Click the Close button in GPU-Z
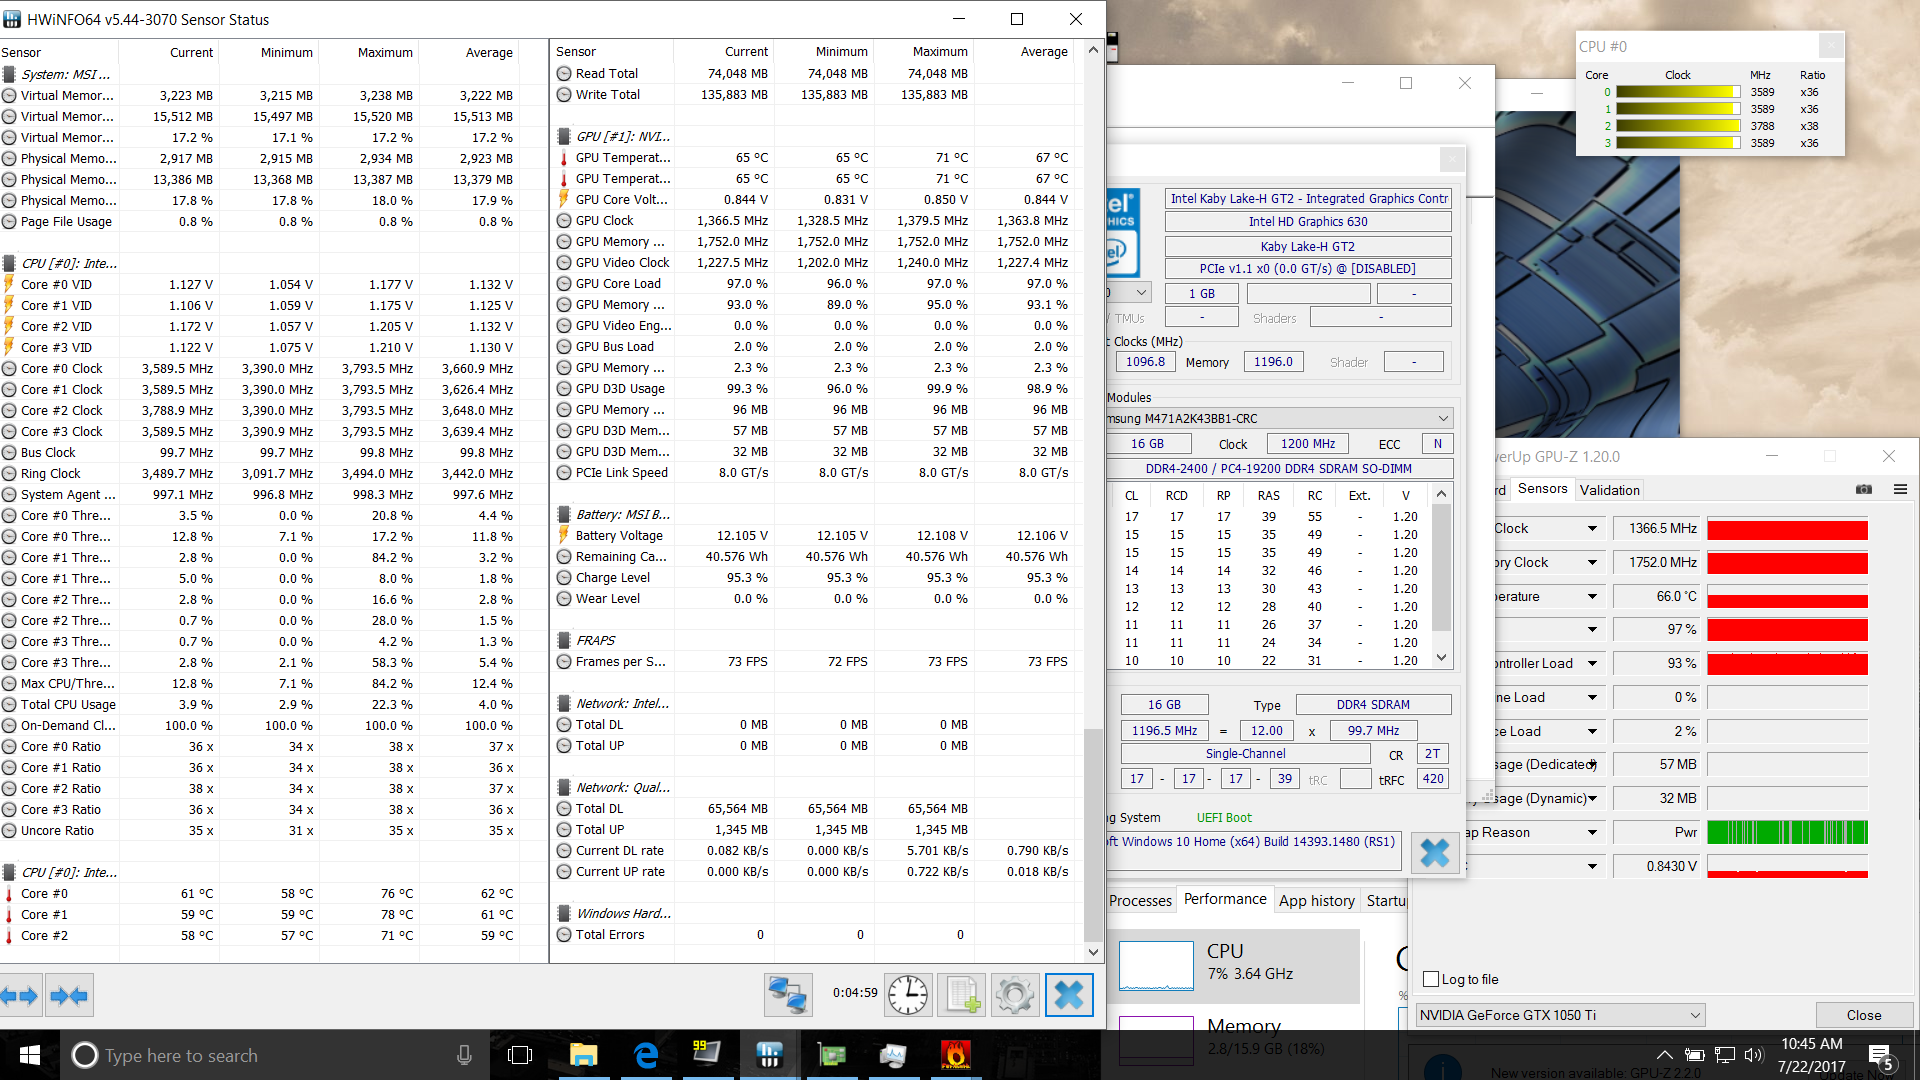Image resolution: width=1920 pixels, height=1080 pixels. 1863,1015
